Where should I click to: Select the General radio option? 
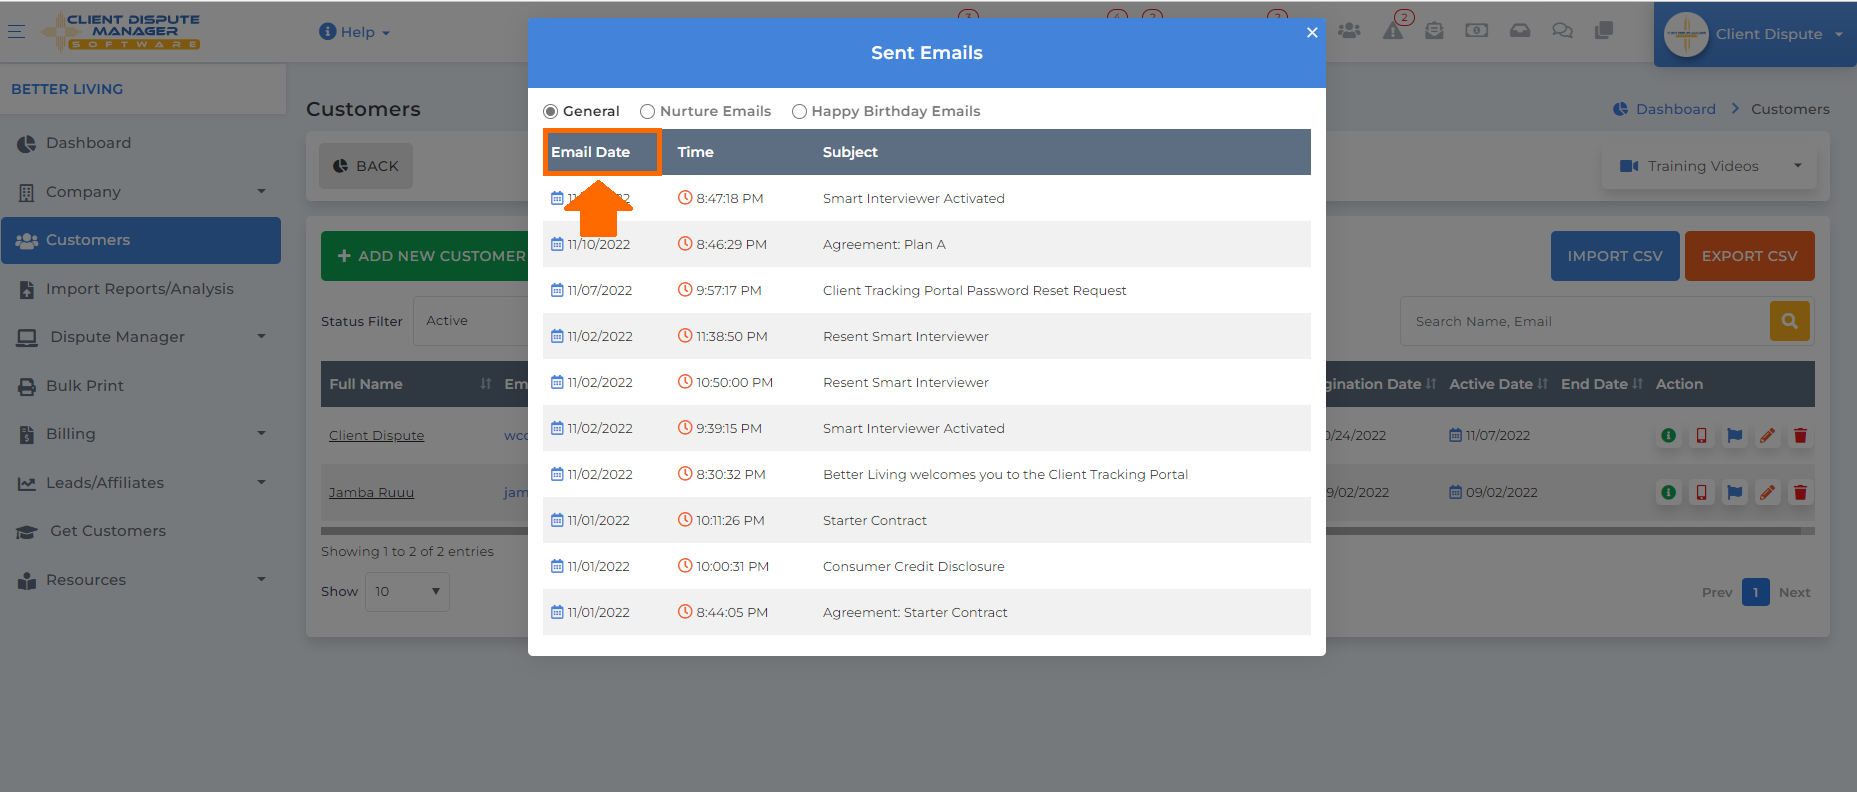(x=550, y=111)
